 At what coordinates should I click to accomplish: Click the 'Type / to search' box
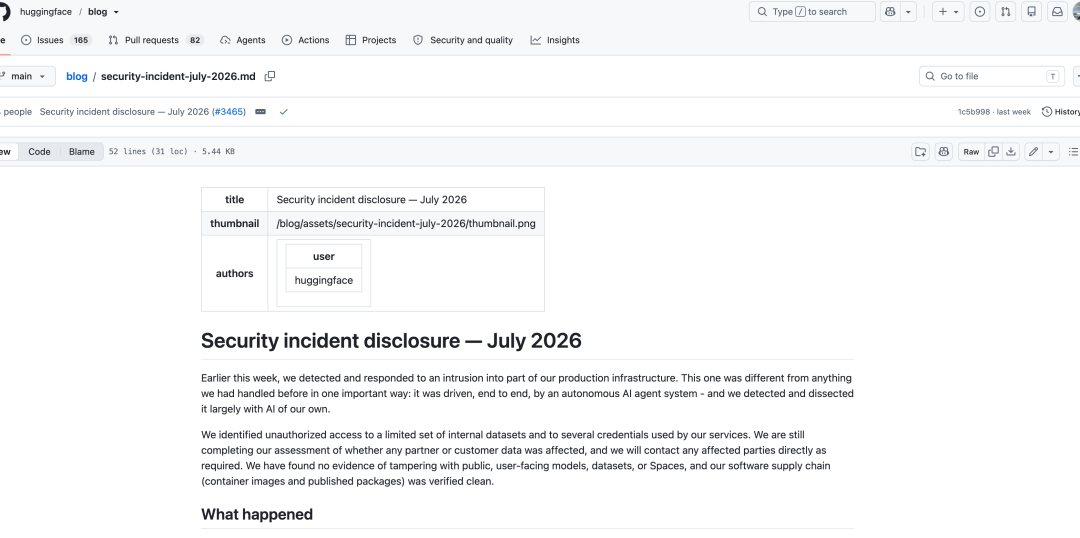tap(812, 12)
